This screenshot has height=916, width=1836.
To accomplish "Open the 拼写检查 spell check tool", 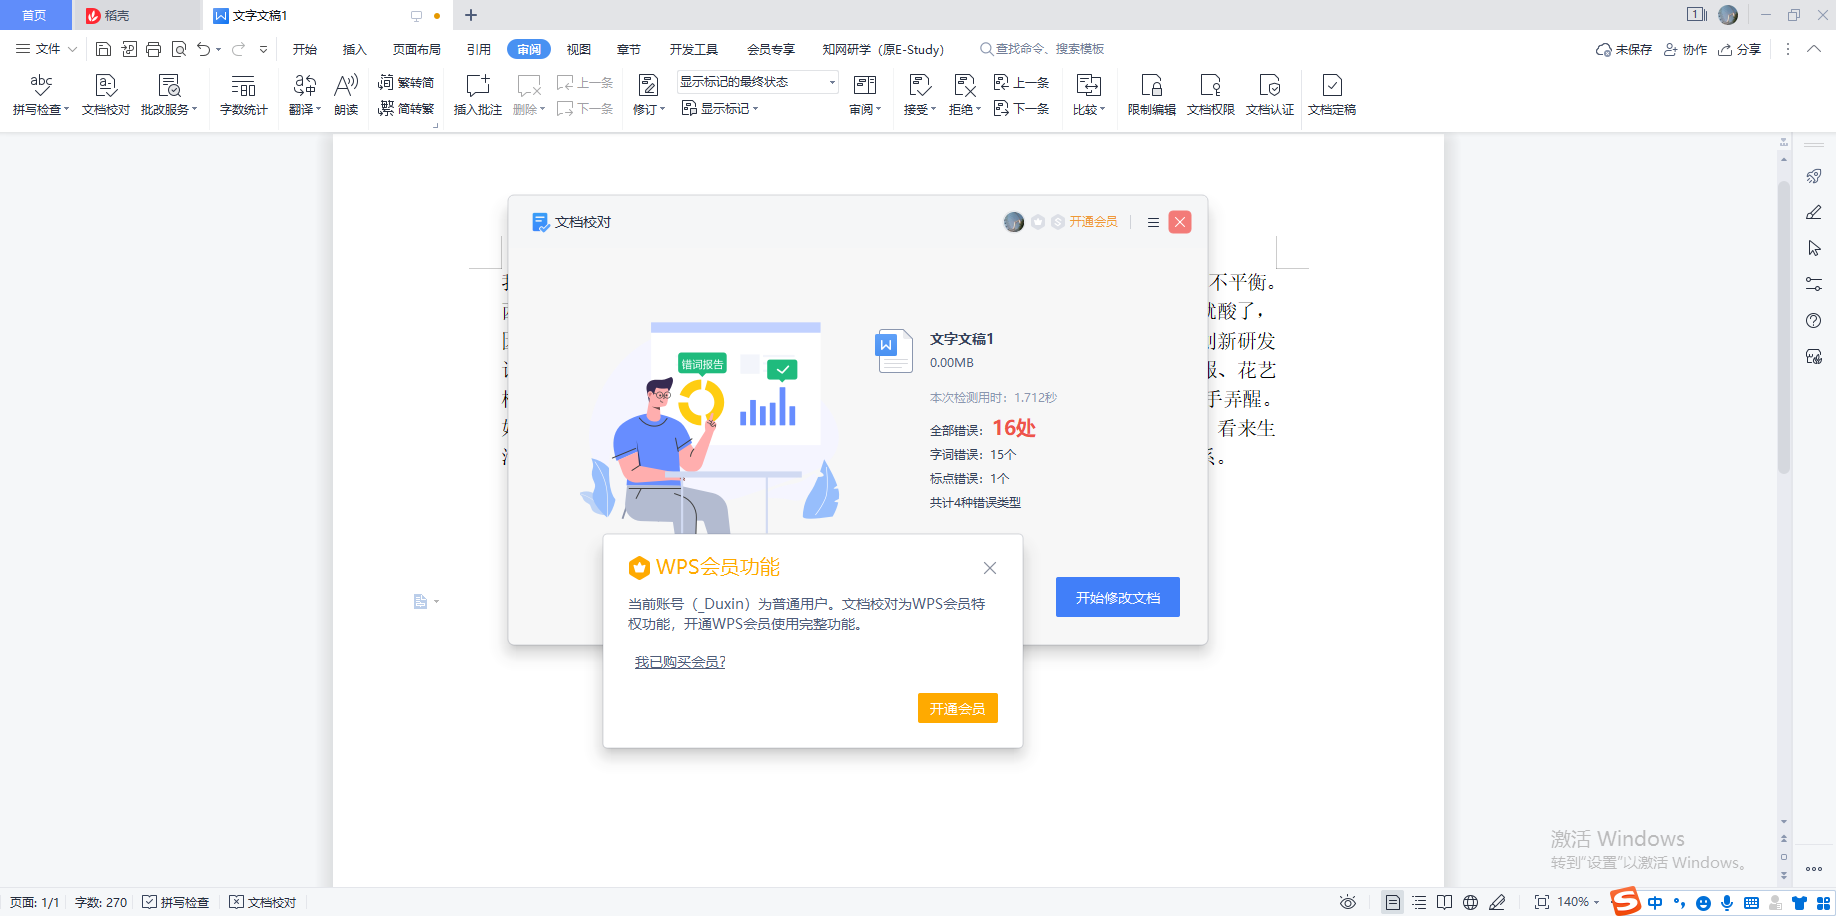I will tap(40, 95).
